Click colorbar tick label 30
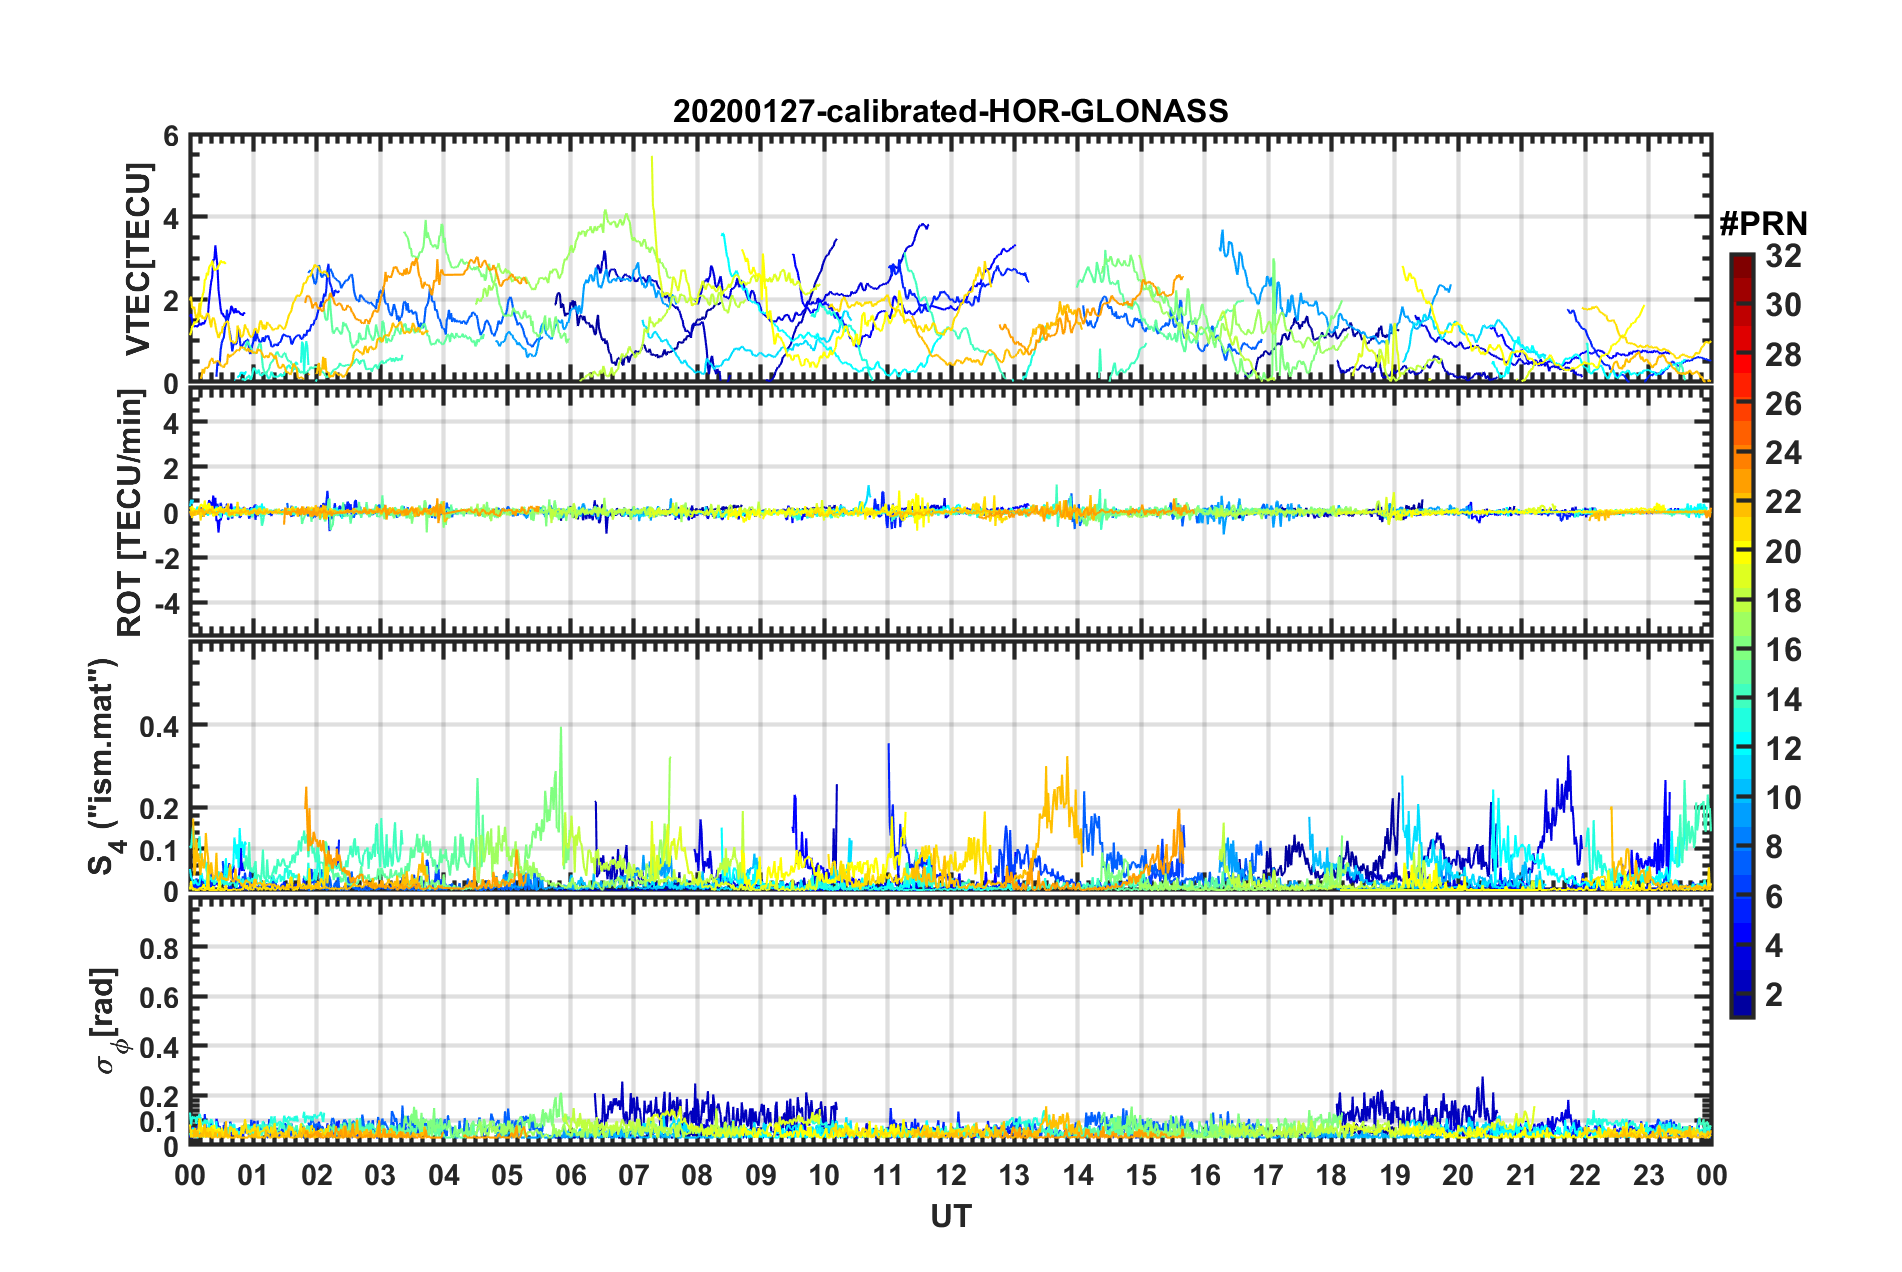The image size is (1902, 1272). pyautogui.click(x=1783, y=305)
